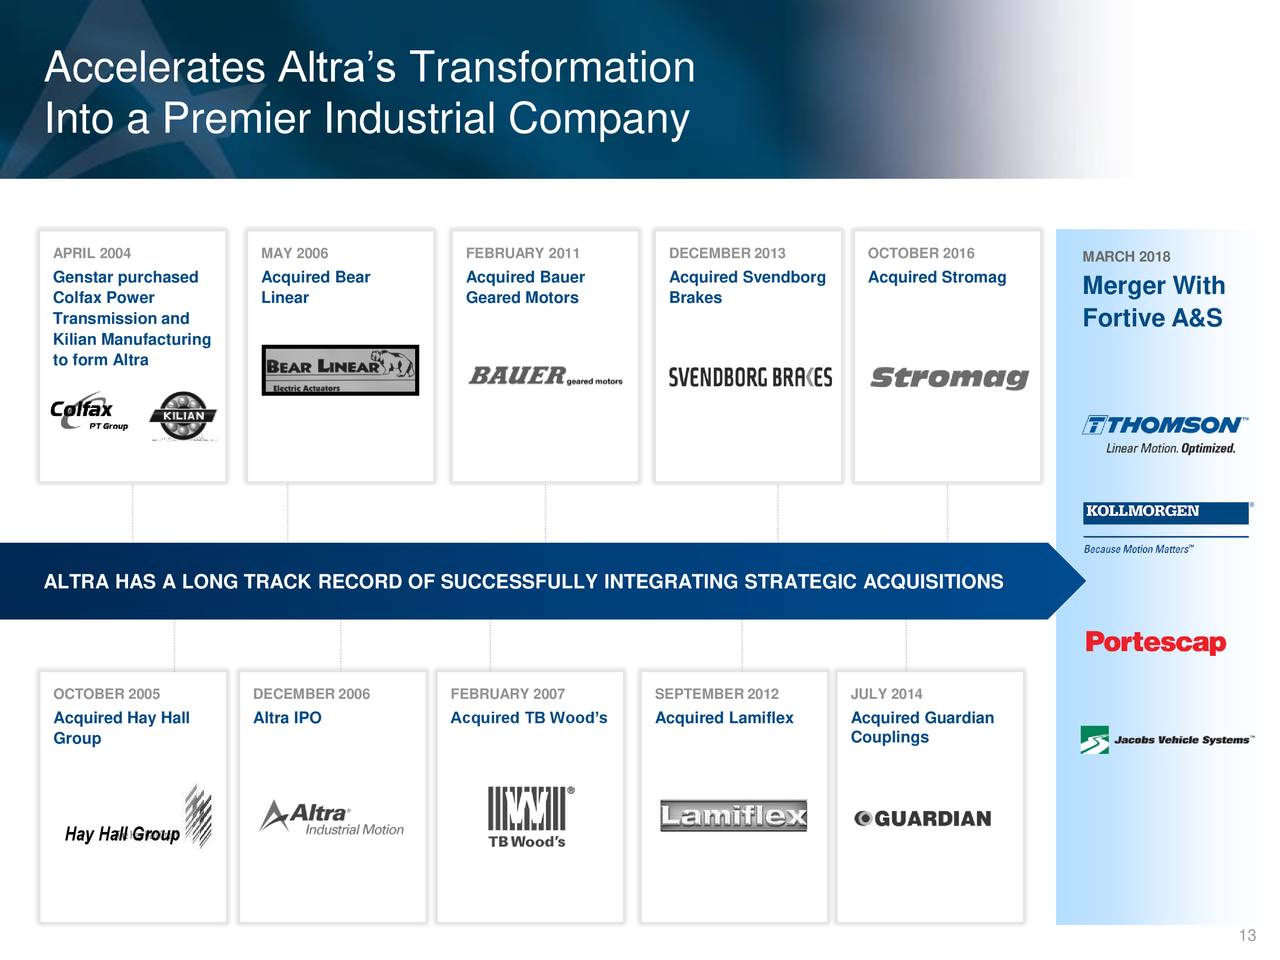Screen dimensions: 1280x960
Task: Select the Lamiflex logo
Action: [x=733, y=815]
